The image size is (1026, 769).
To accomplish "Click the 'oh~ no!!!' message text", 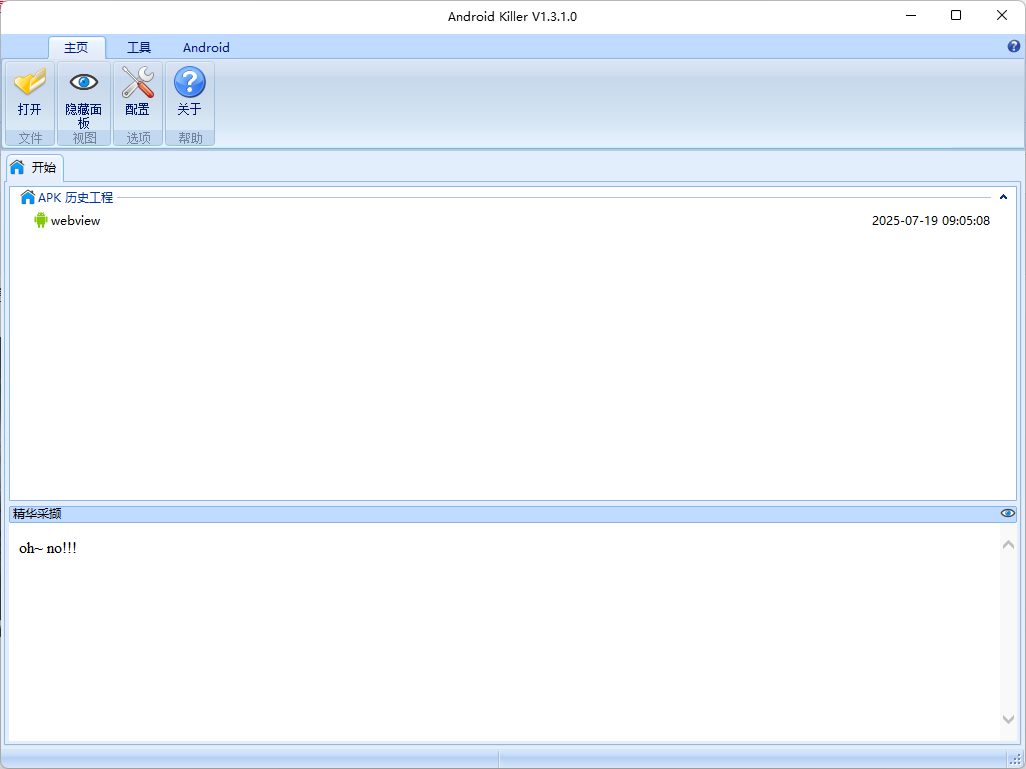I will pos(48,548).
